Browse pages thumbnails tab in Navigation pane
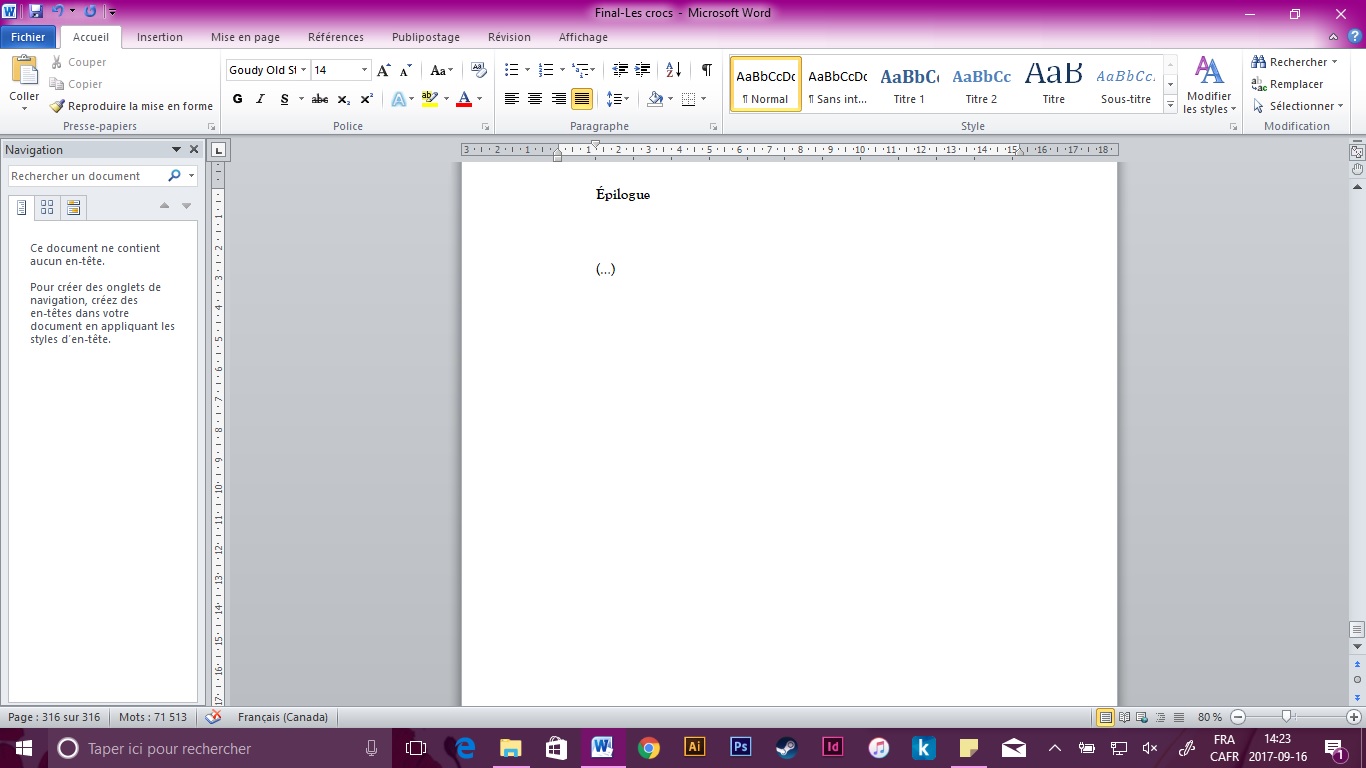 (x=47, y=208)
